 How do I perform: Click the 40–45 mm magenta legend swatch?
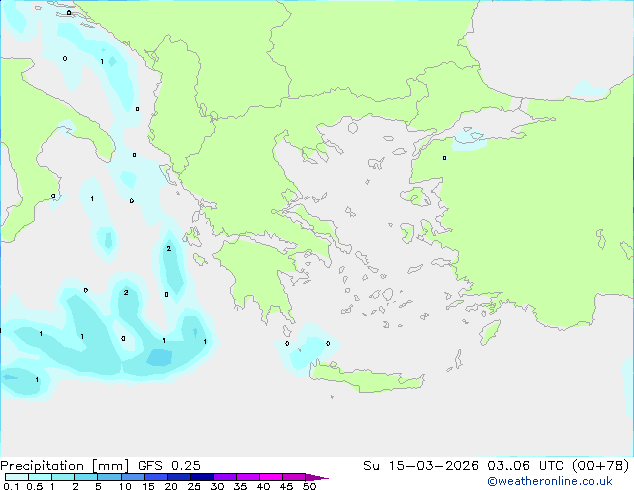(271, 477)
